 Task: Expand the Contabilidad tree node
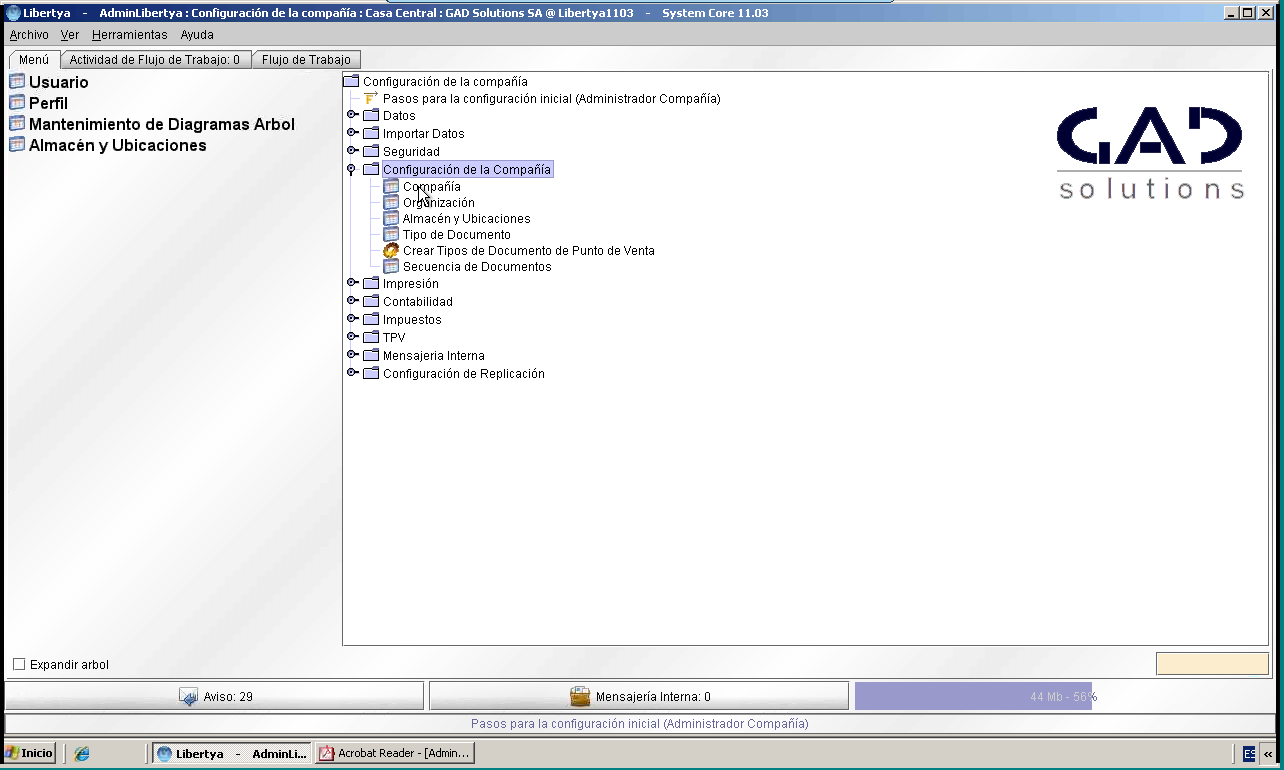click(352, 300)
